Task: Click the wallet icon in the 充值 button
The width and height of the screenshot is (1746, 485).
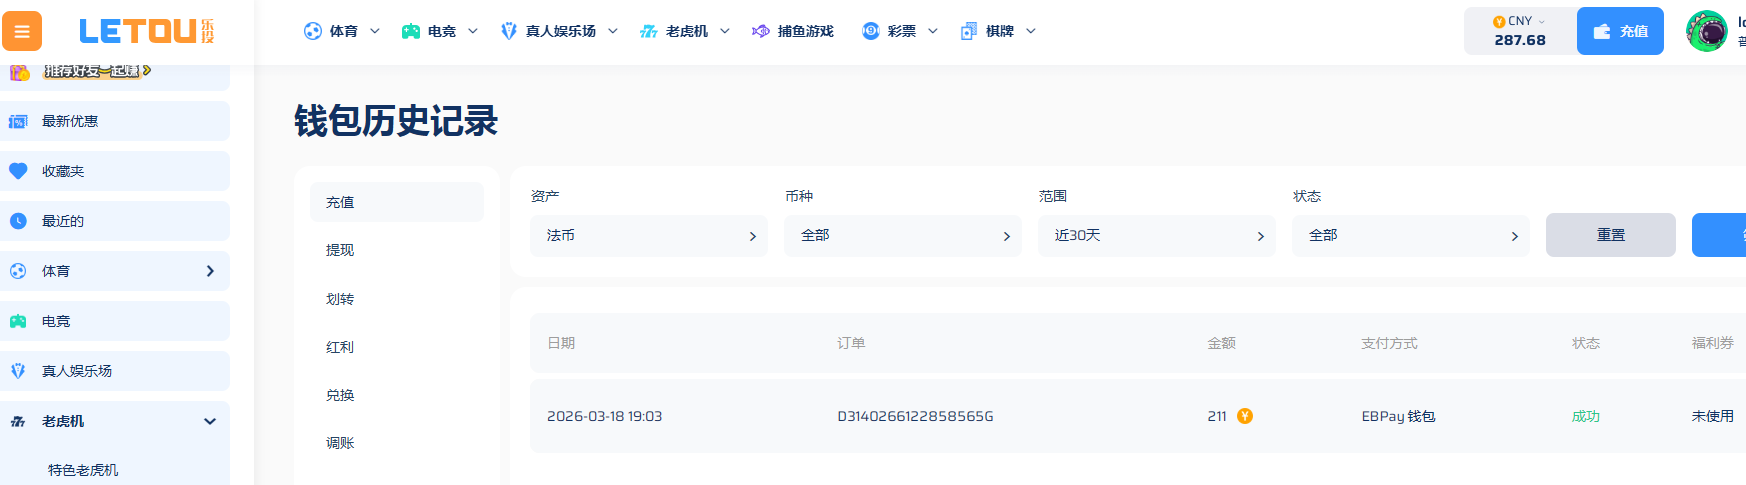Action: tap(1602, 31)
